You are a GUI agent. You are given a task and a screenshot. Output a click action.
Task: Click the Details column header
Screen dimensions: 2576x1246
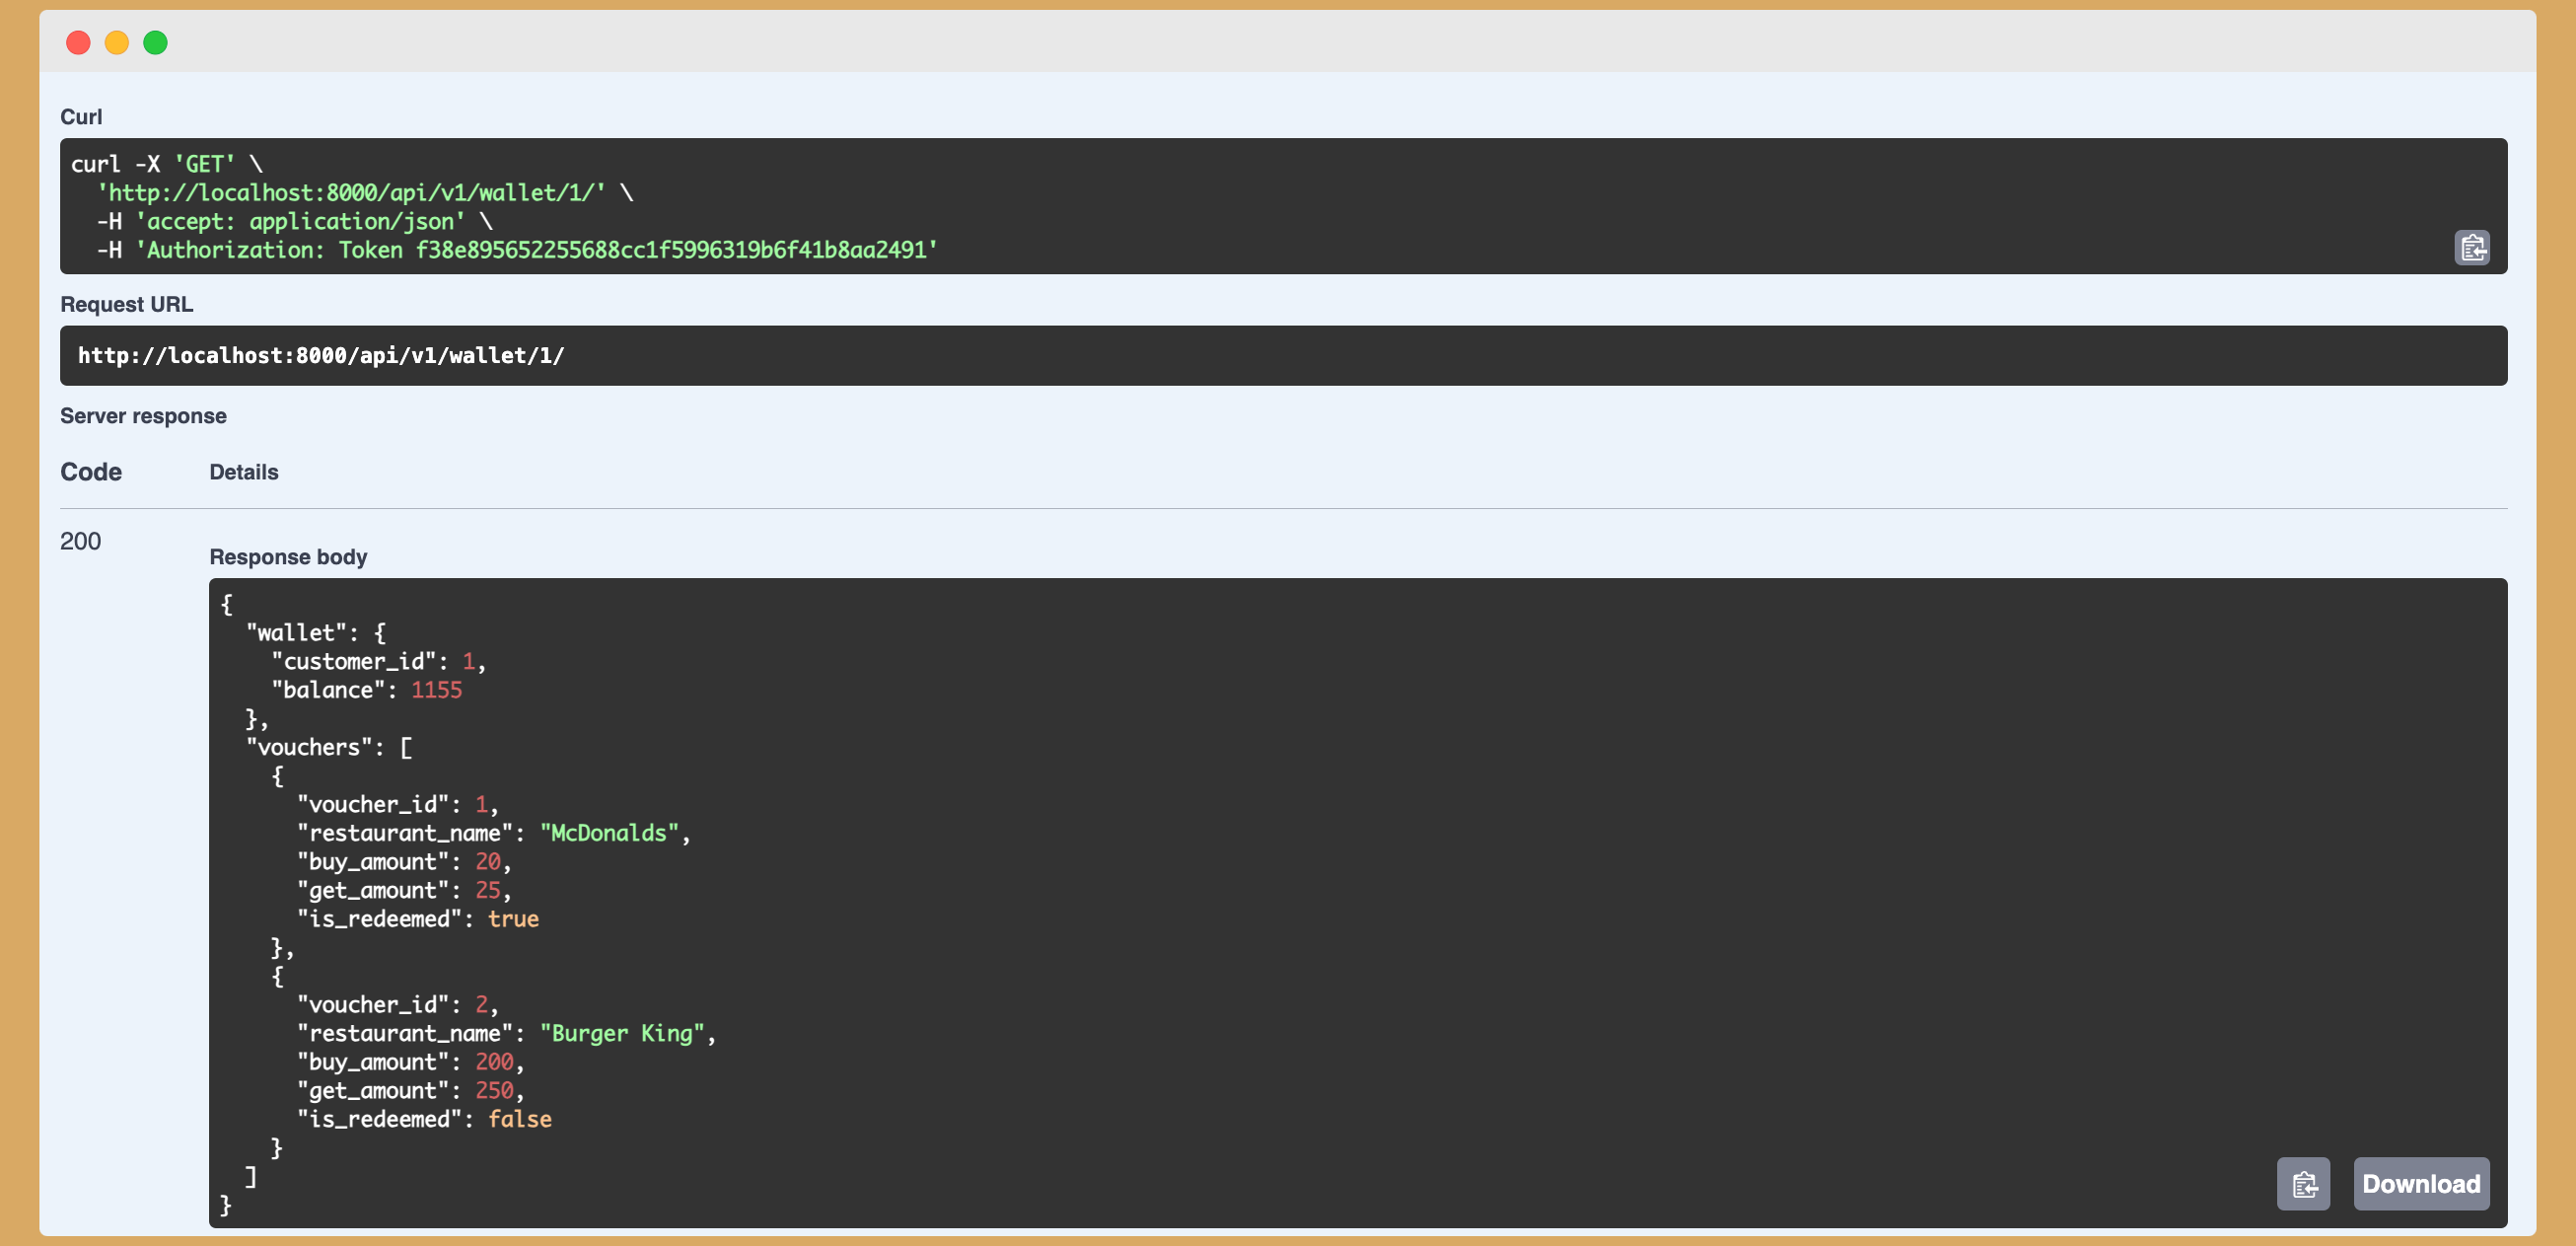point(244,472)
